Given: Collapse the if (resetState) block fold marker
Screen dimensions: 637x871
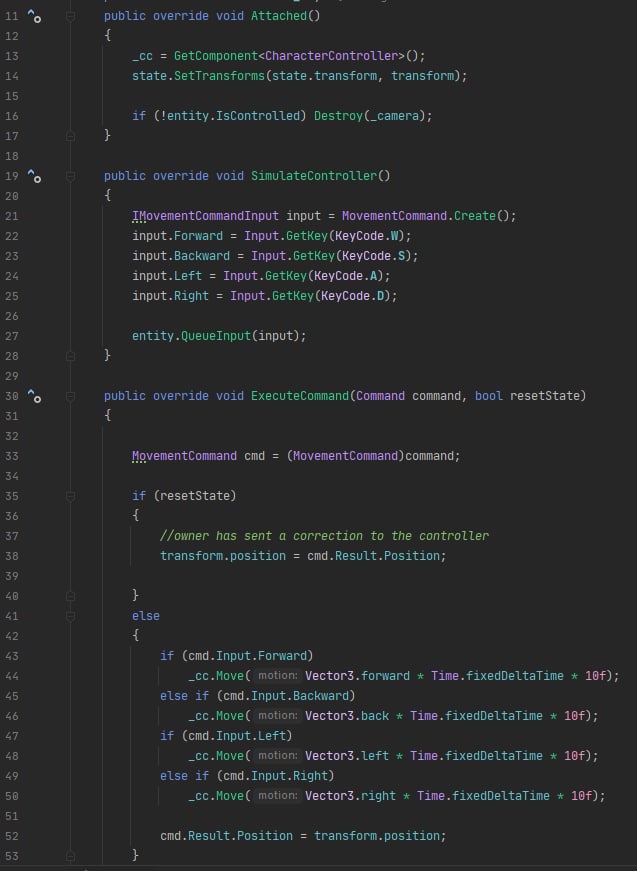Looking at the screenshot, I should point(71,496).
